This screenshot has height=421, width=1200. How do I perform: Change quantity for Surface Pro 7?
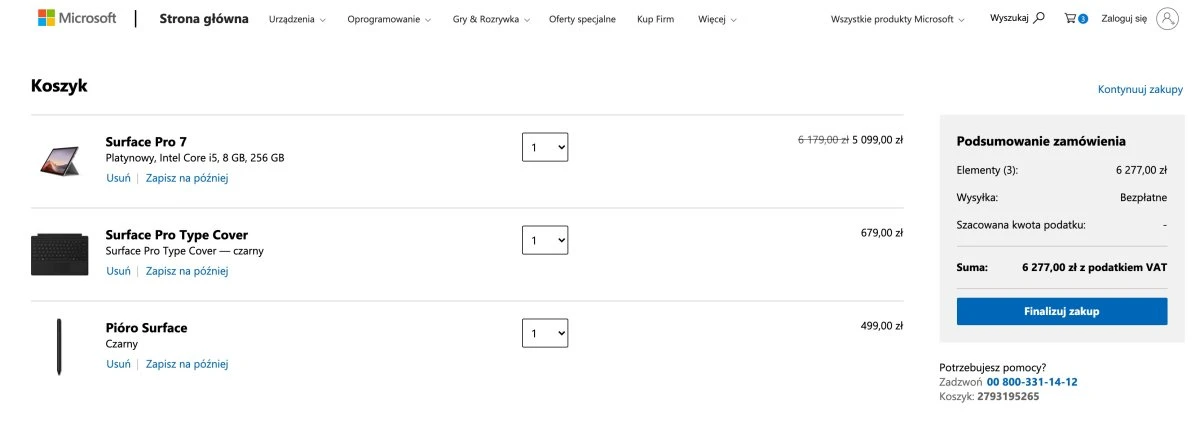[x=545, y=147]
